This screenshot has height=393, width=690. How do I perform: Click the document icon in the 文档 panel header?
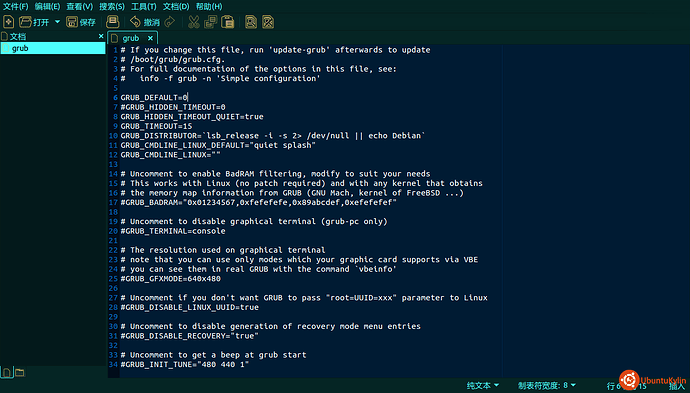(x=5, y=36)
